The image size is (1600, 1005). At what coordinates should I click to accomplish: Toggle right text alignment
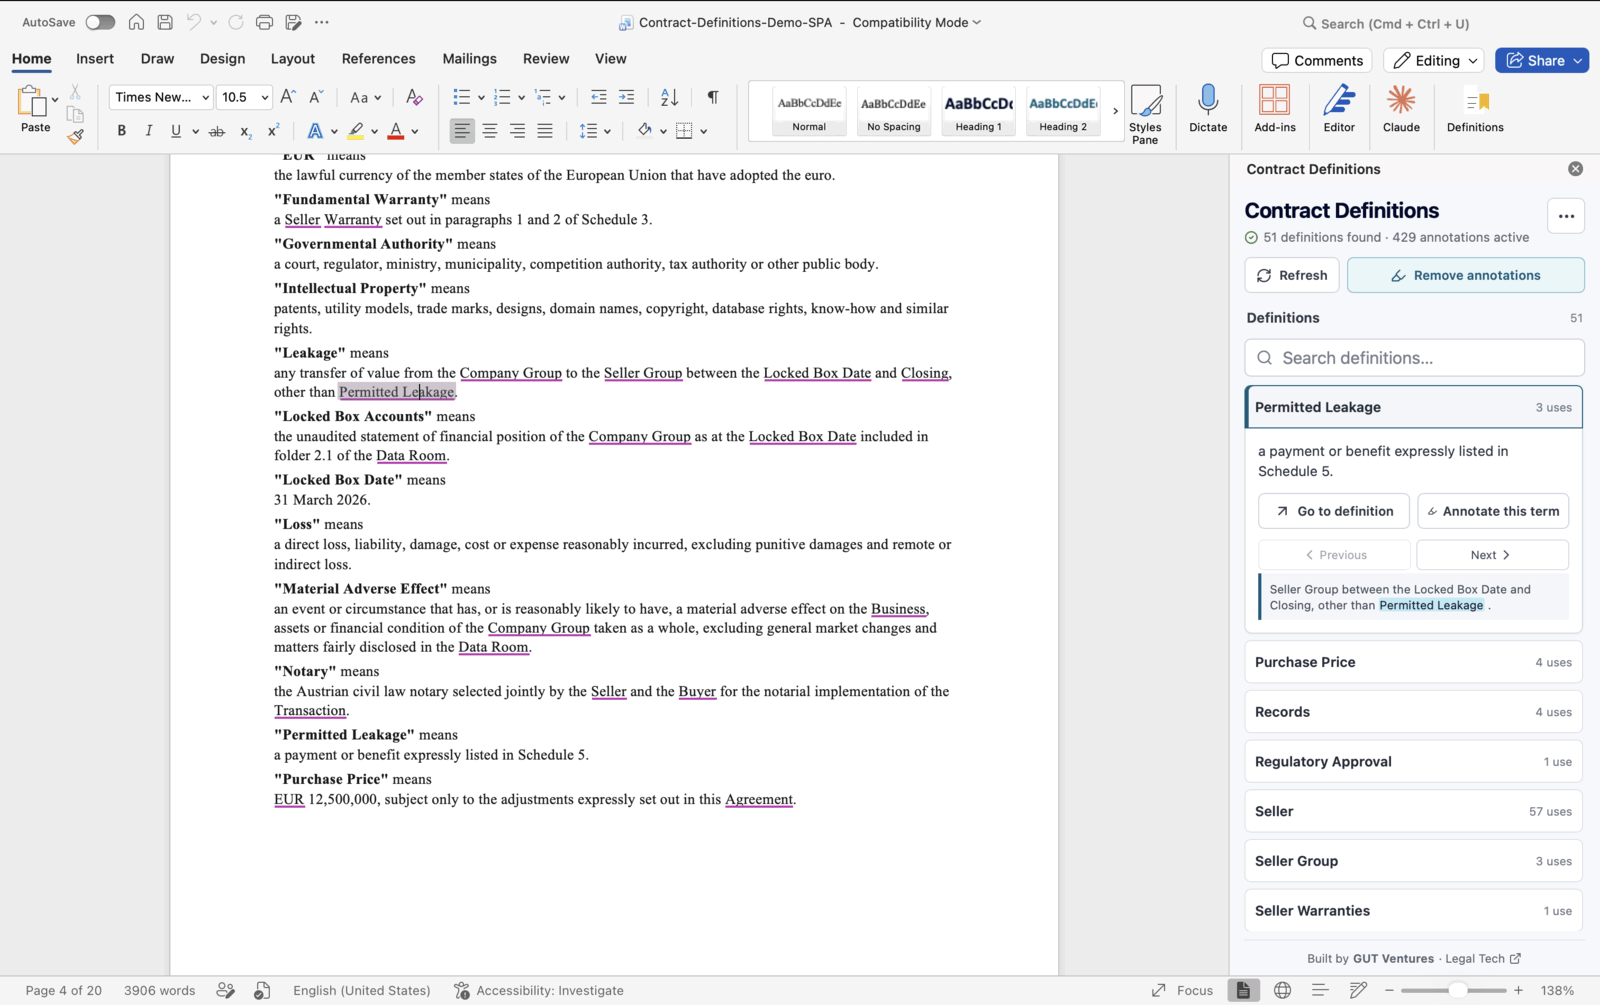tap(518, 131)
